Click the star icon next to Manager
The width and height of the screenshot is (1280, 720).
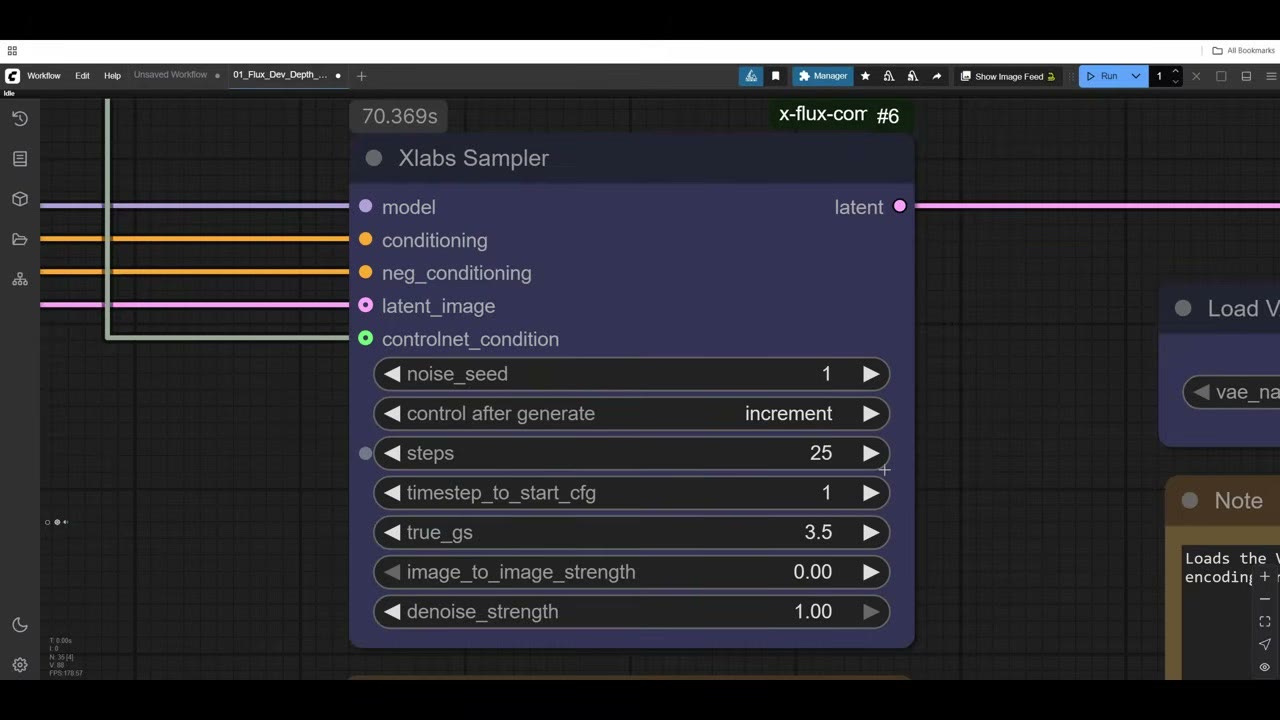(865, 76)
